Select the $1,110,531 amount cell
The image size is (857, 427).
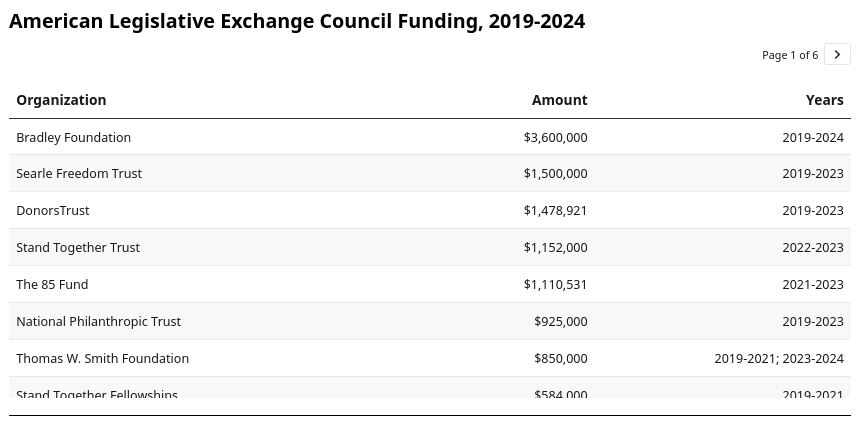pos(555,284)
